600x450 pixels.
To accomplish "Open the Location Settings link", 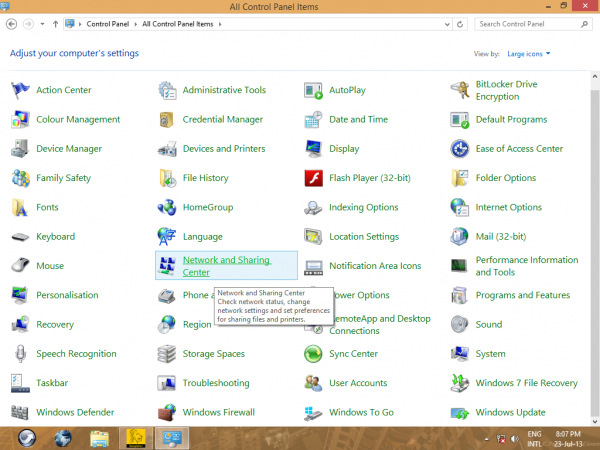I will tap(364, 237).
